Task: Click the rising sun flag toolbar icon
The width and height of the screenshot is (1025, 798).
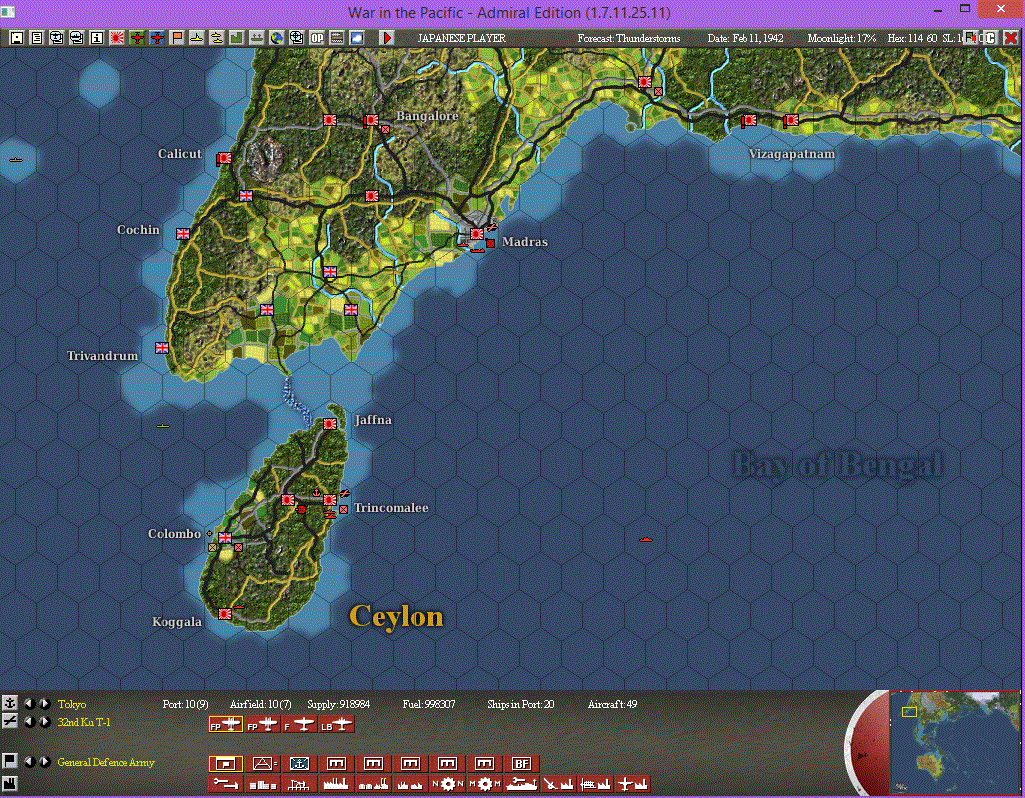Action: point(117,38)
